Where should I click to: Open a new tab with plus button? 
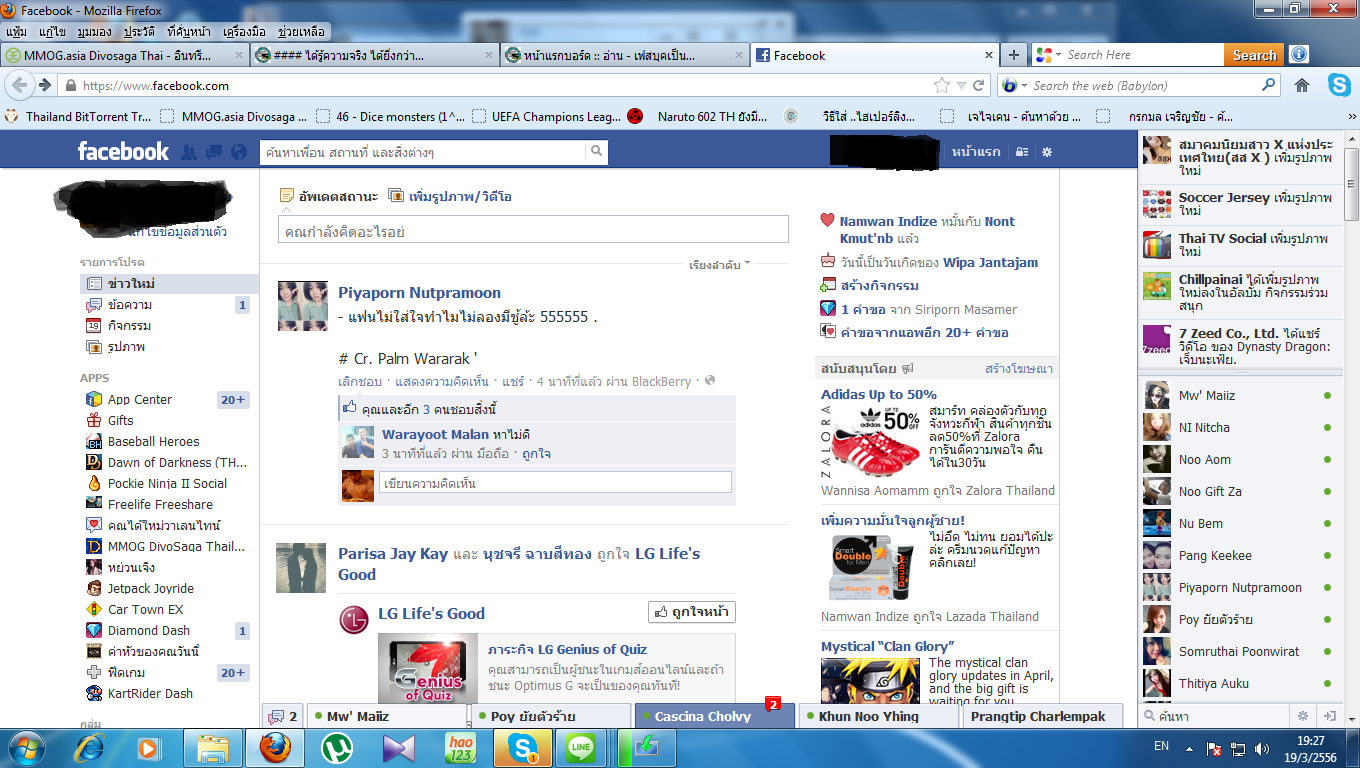click(x=1014, y=55)
